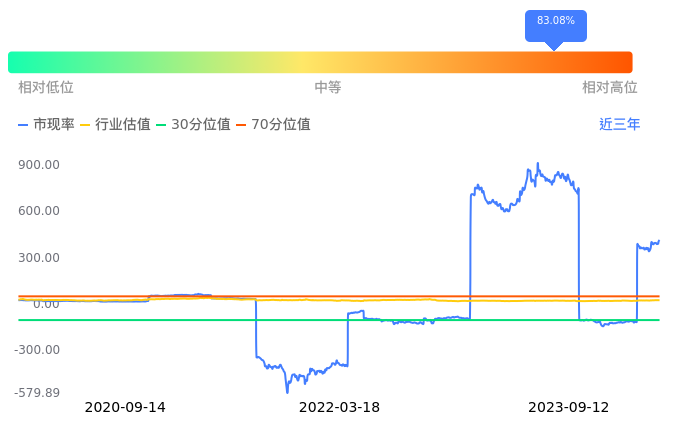
Task: Click the 2022-03-18 date label
Action: pos(340,408)
